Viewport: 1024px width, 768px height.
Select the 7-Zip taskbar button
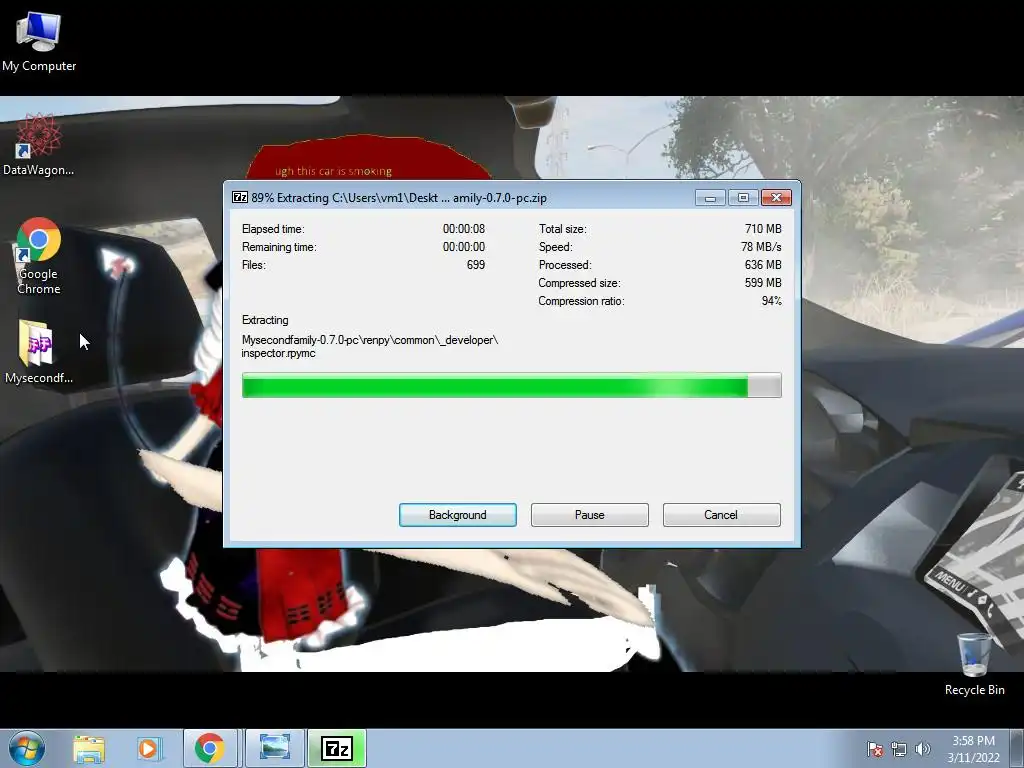click(337, 748)
